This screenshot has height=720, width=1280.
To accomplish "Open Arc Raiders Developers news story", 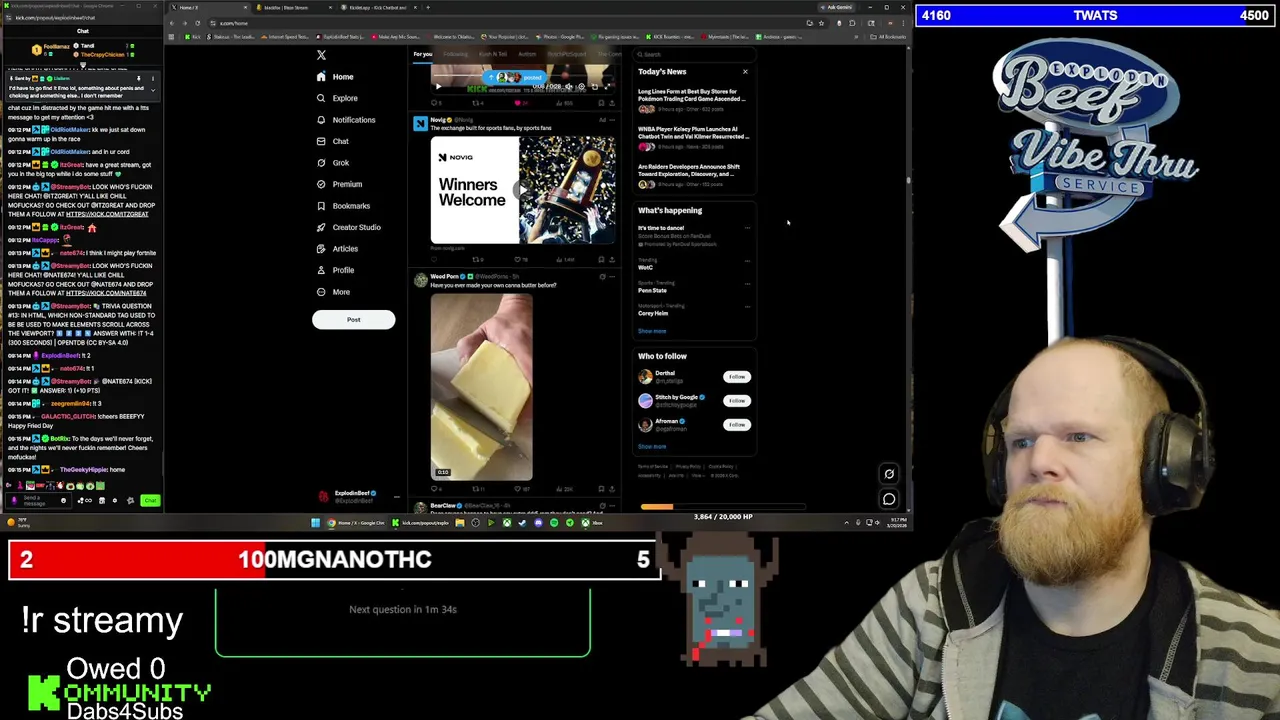I will [x=692, y=175].
